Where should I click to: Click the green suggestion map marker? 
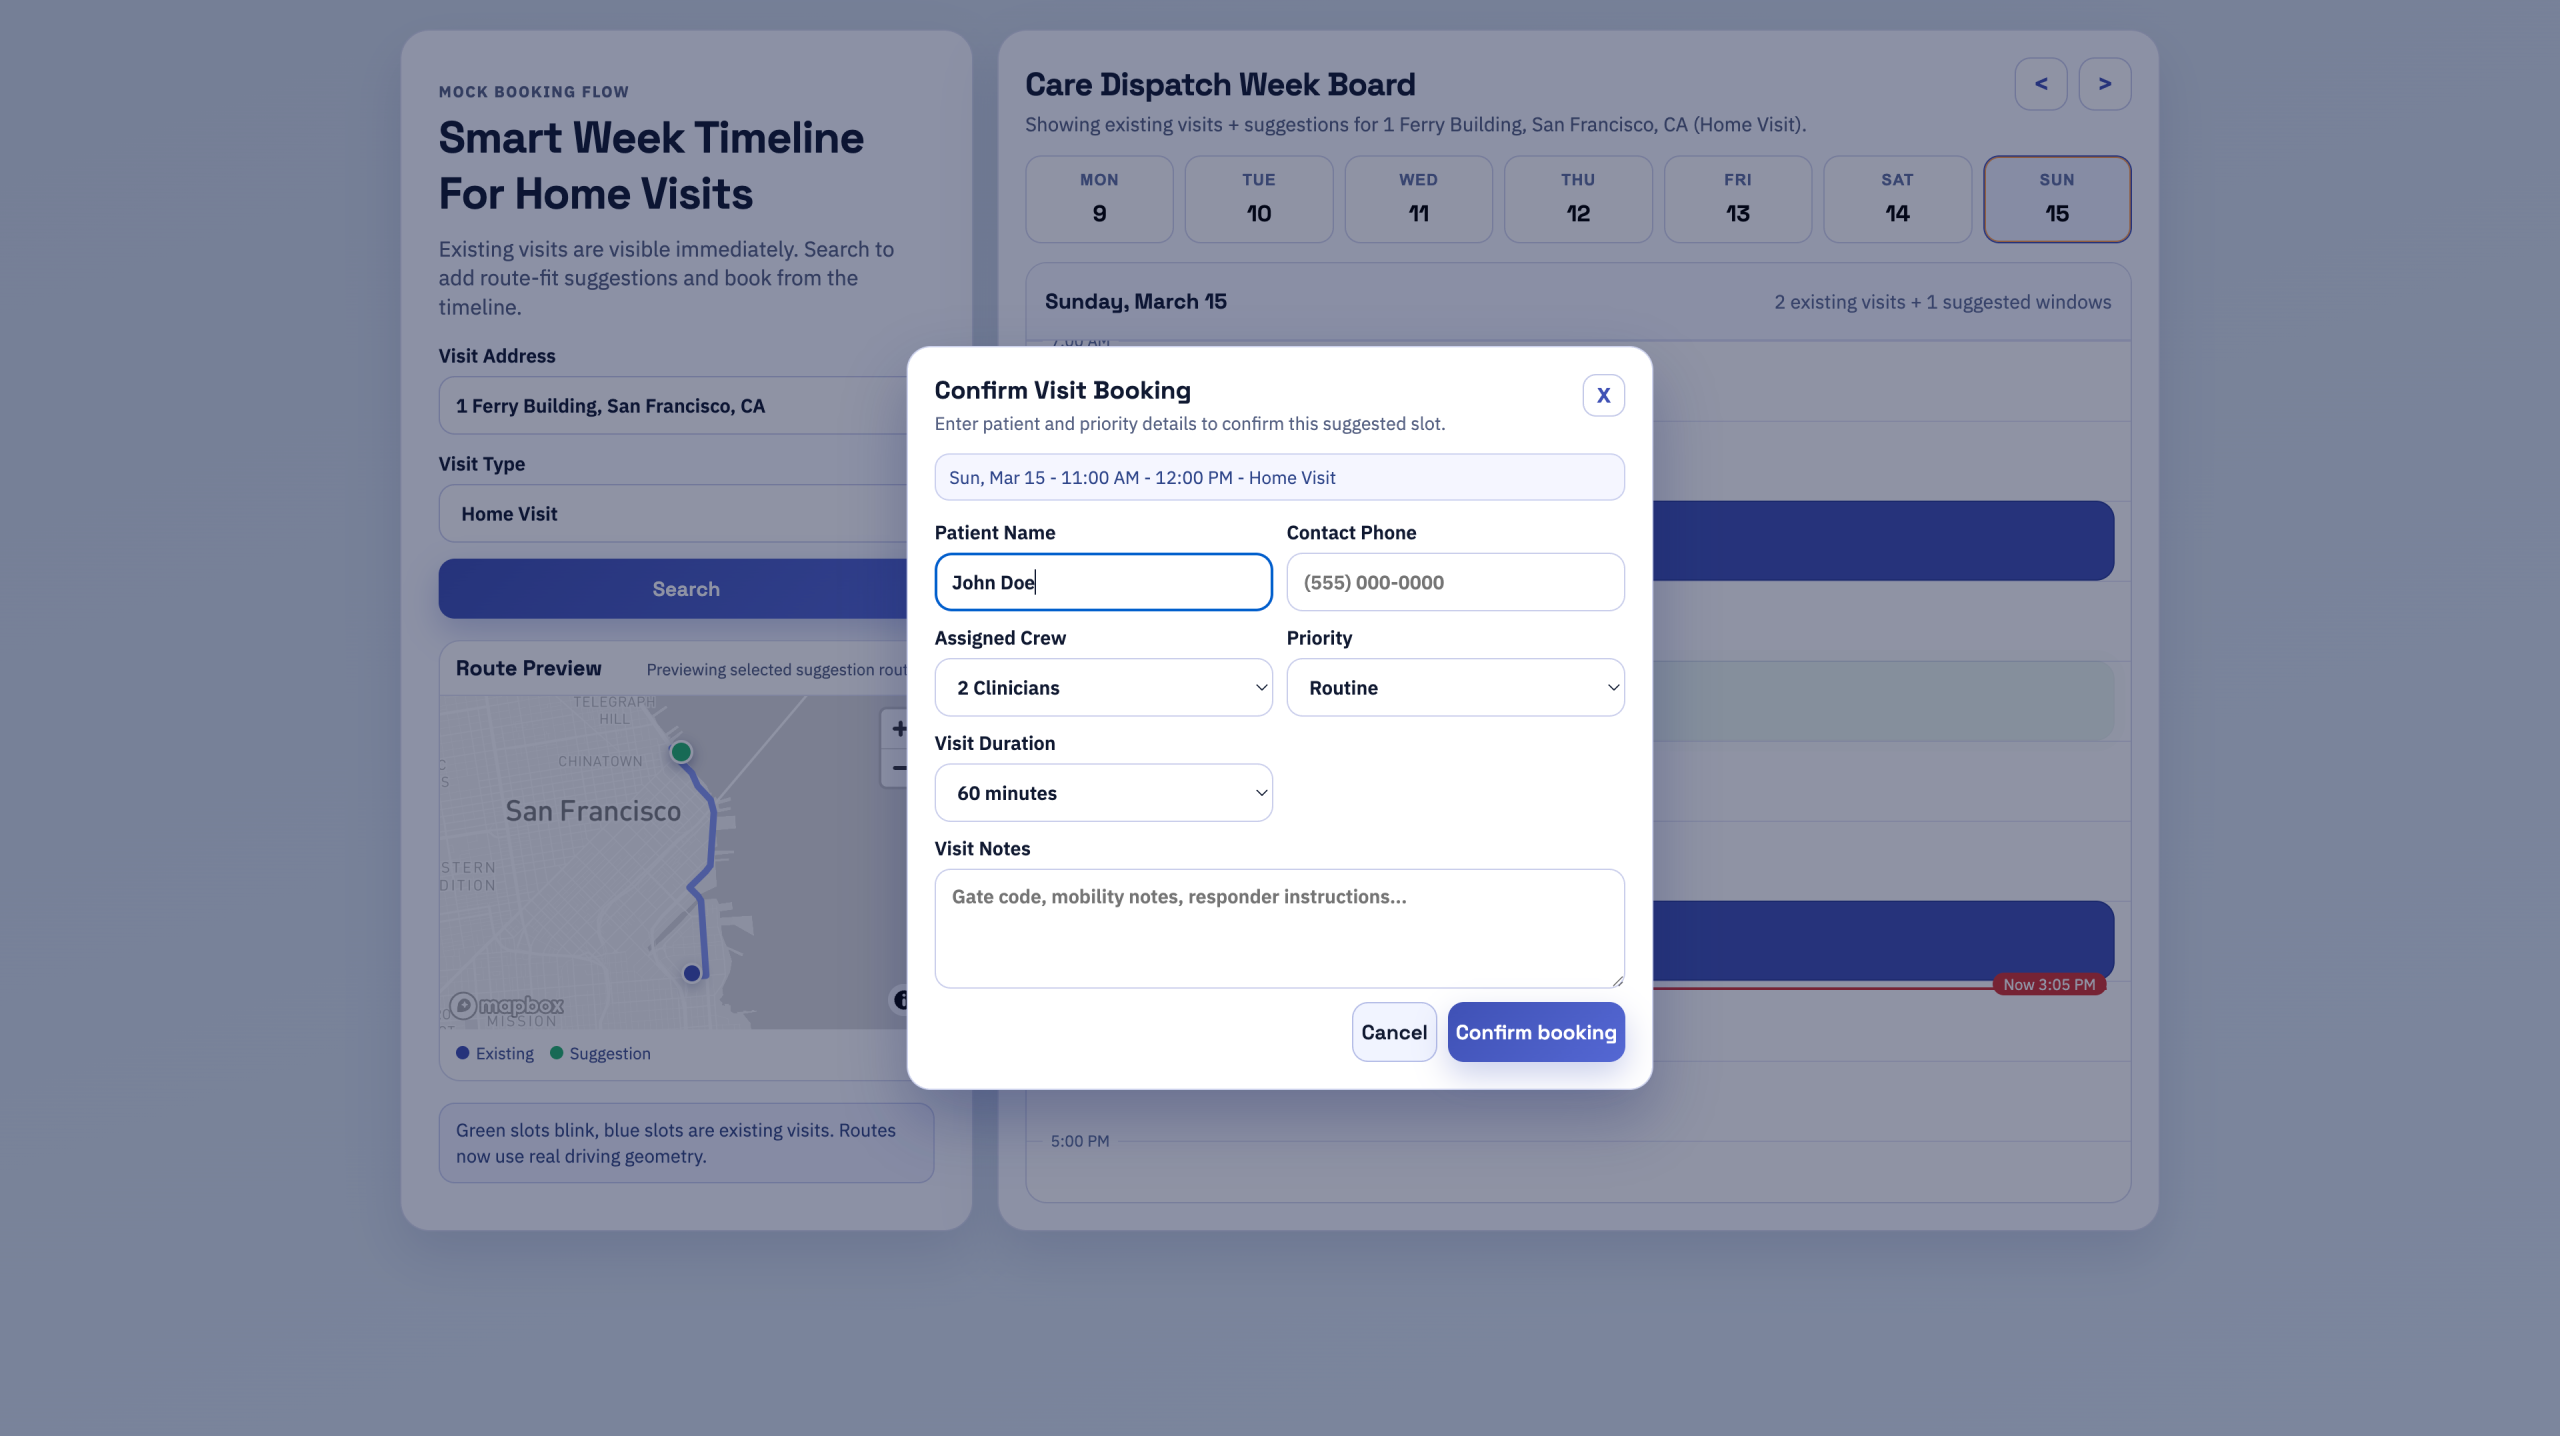[681, 752]
